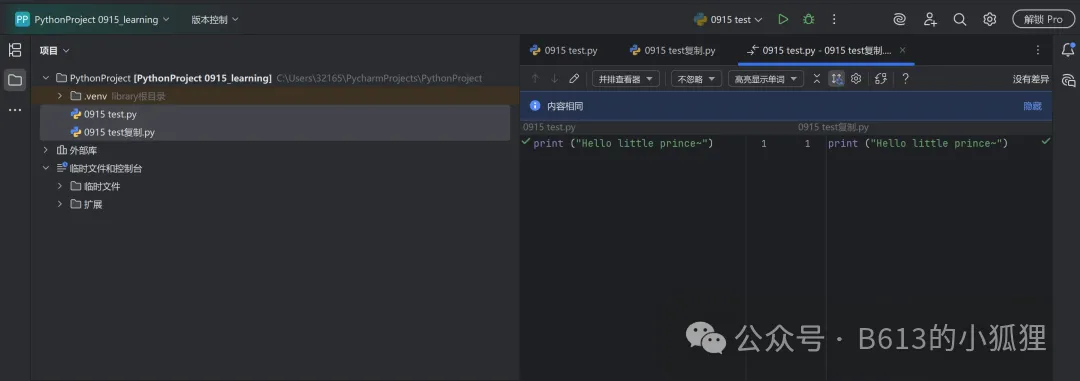Image resolution: width=1080 pixels, height=381 pixels.
Task: Open 高亮显示单词 highlighting dropdown
Action: tap(766, 79)
